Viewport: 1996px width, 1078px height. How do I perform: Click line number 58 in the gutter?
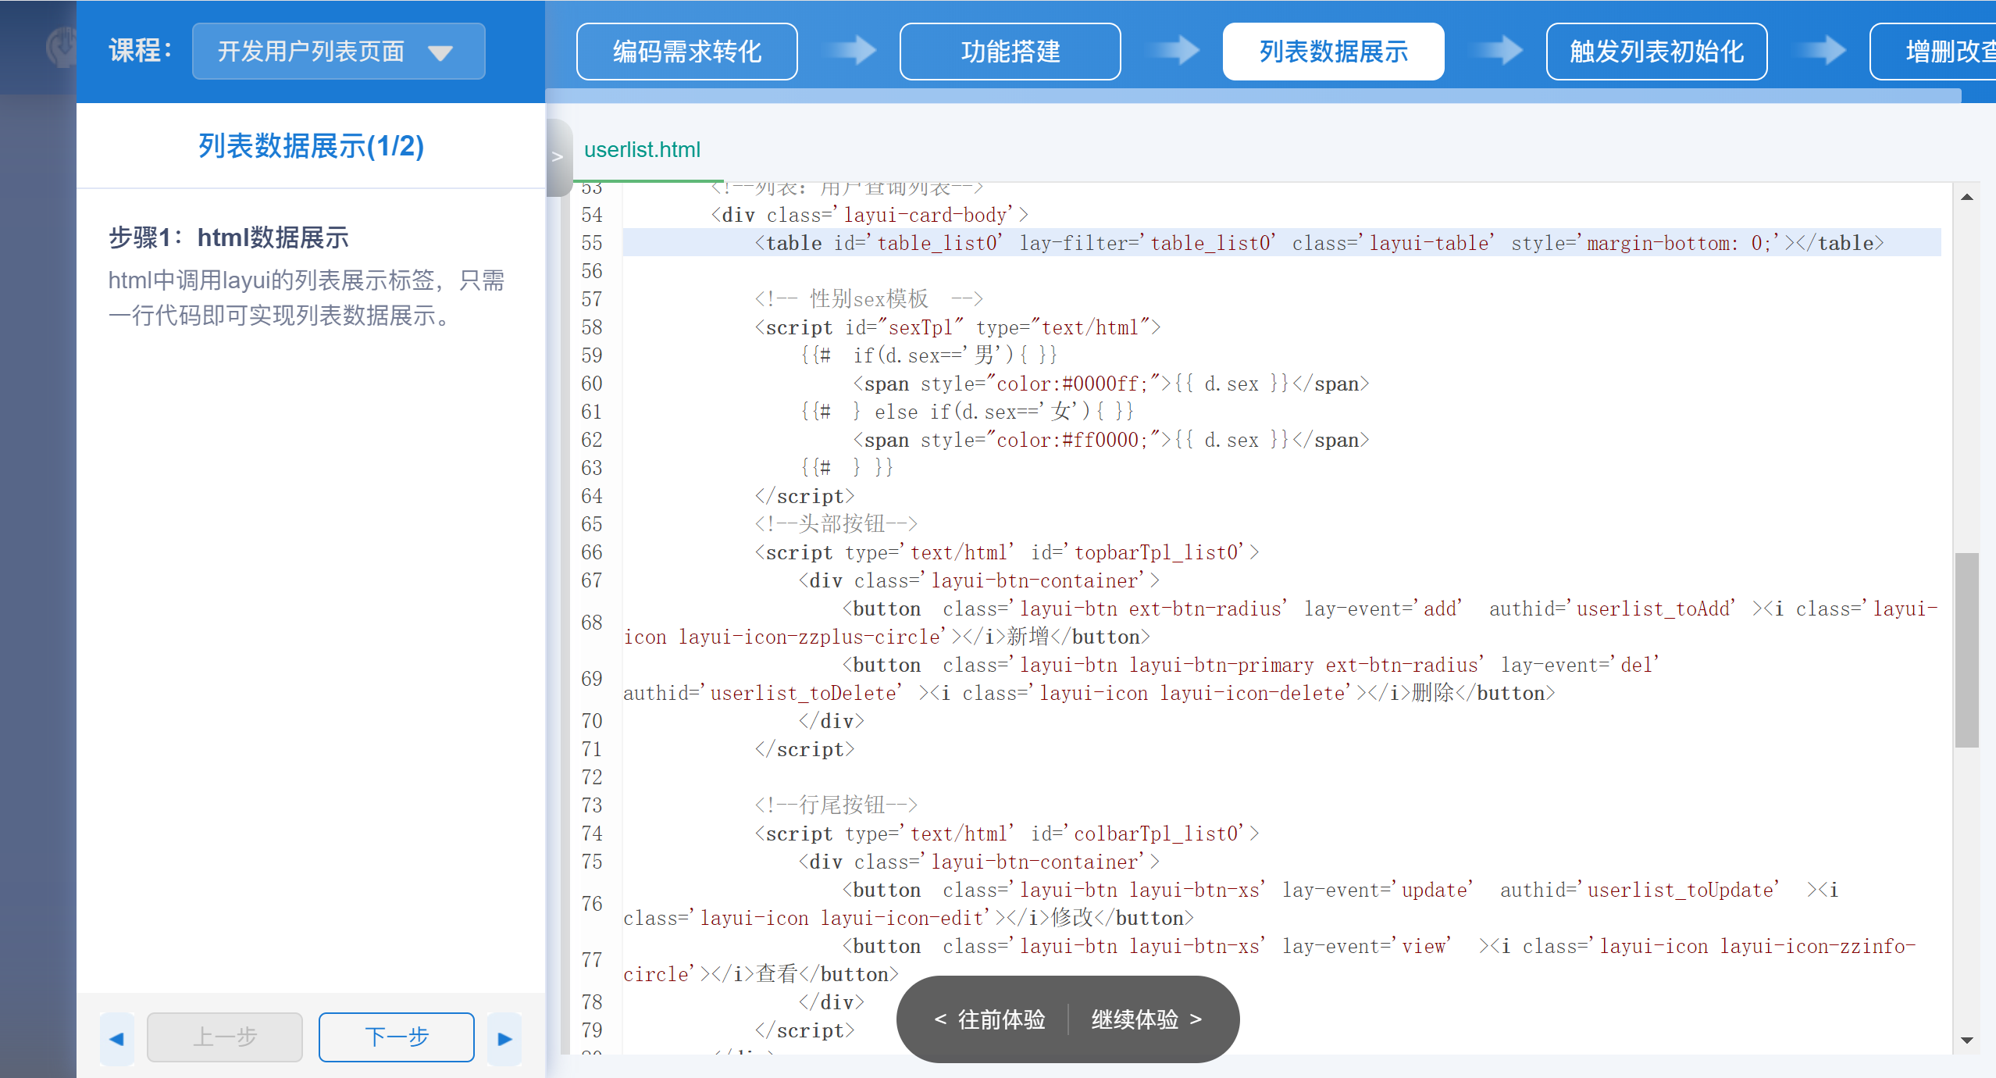(592, 327)
